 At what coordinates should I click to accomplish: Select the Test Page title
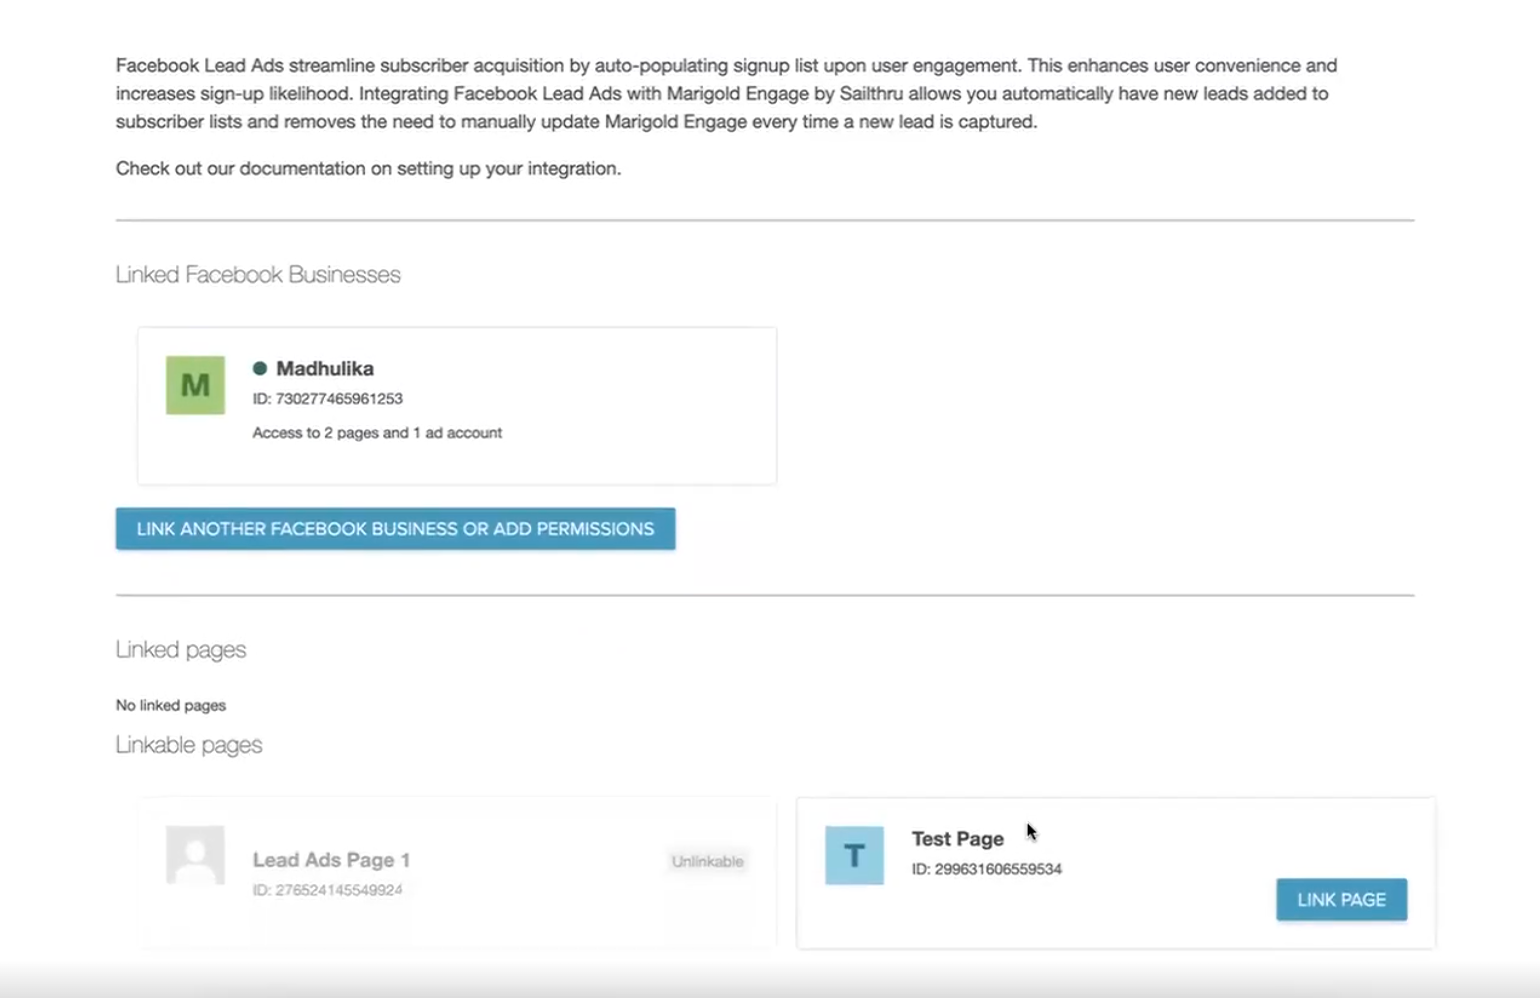point(957,839)
